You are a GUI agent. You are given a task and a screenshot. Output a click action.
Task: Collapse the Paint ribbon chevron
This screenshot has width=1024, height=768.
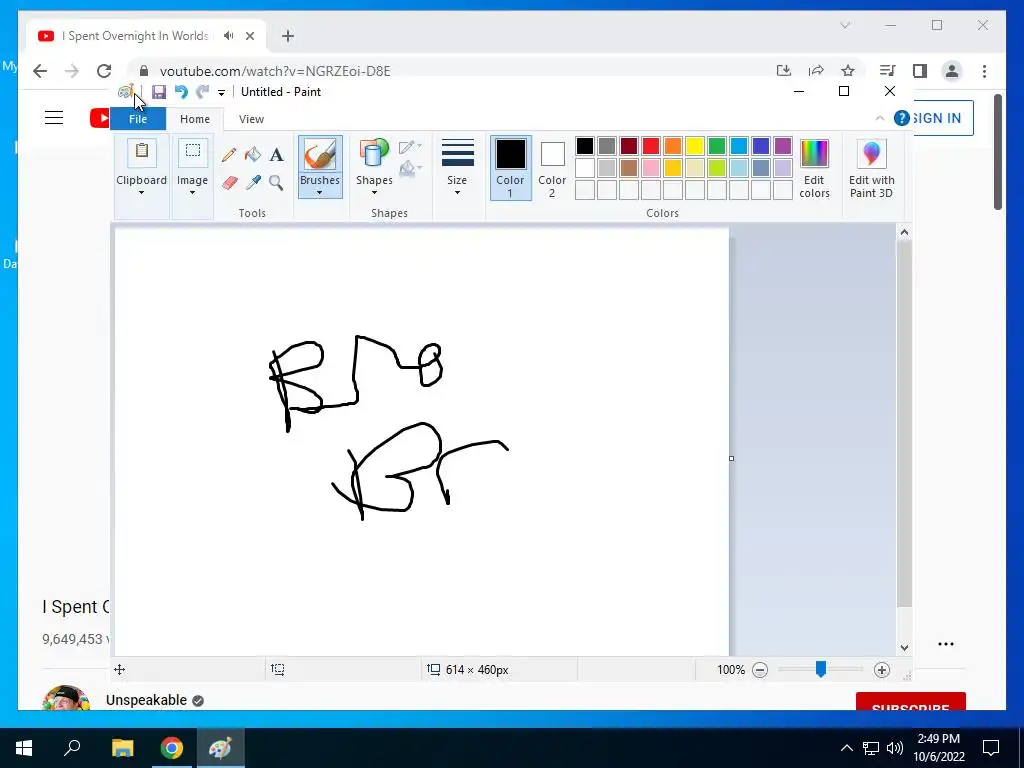pyautogui.click(x=880, y=118)
